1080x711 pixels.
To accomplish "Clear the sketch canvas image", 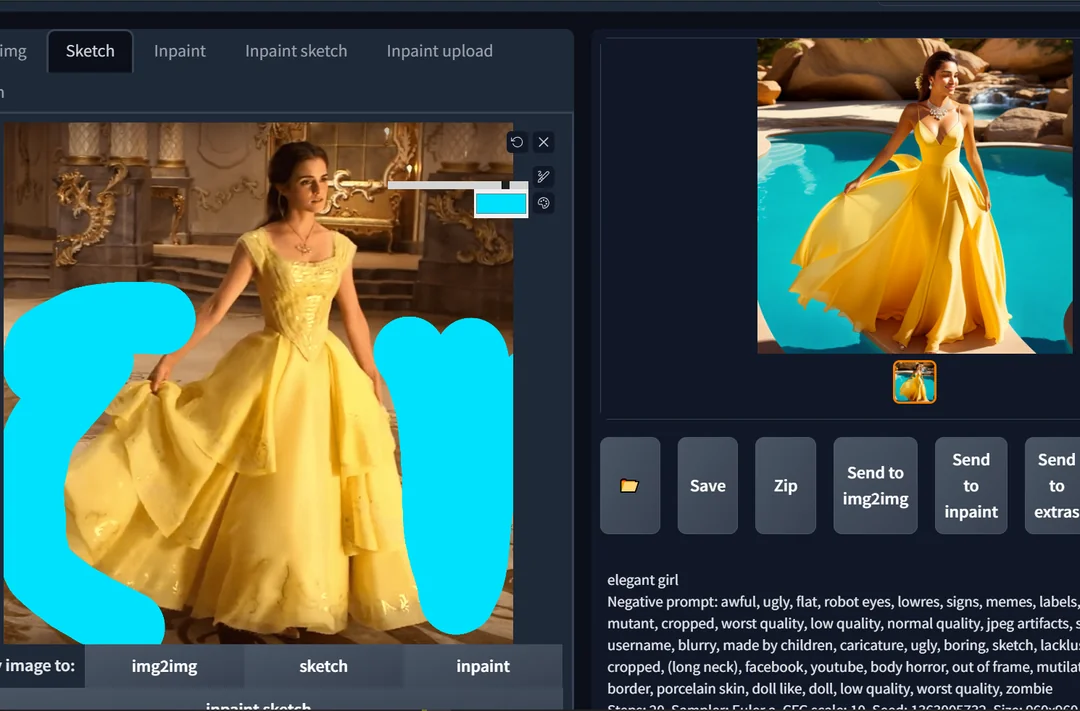I will point(543,142).
